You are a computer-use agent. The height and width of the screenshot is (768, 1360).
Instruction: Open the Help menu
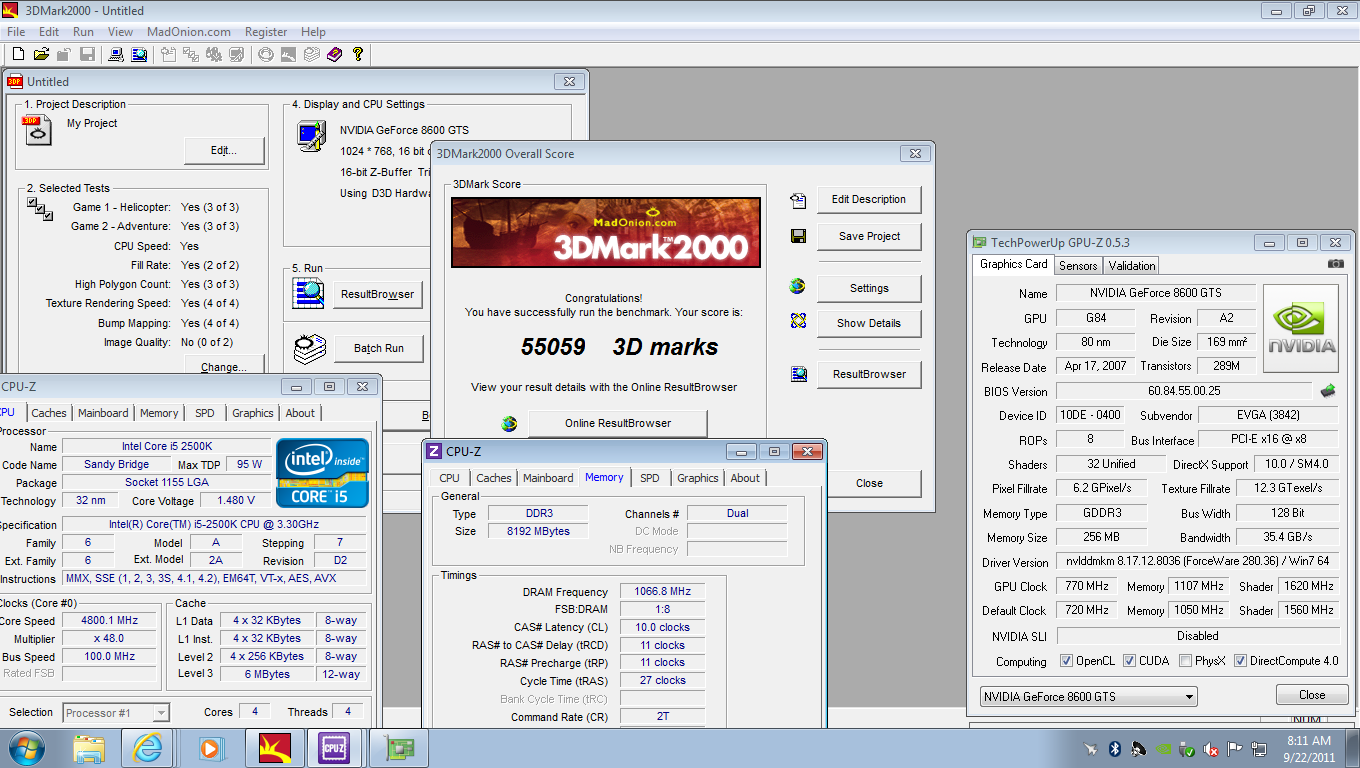(x=313, y=32)
